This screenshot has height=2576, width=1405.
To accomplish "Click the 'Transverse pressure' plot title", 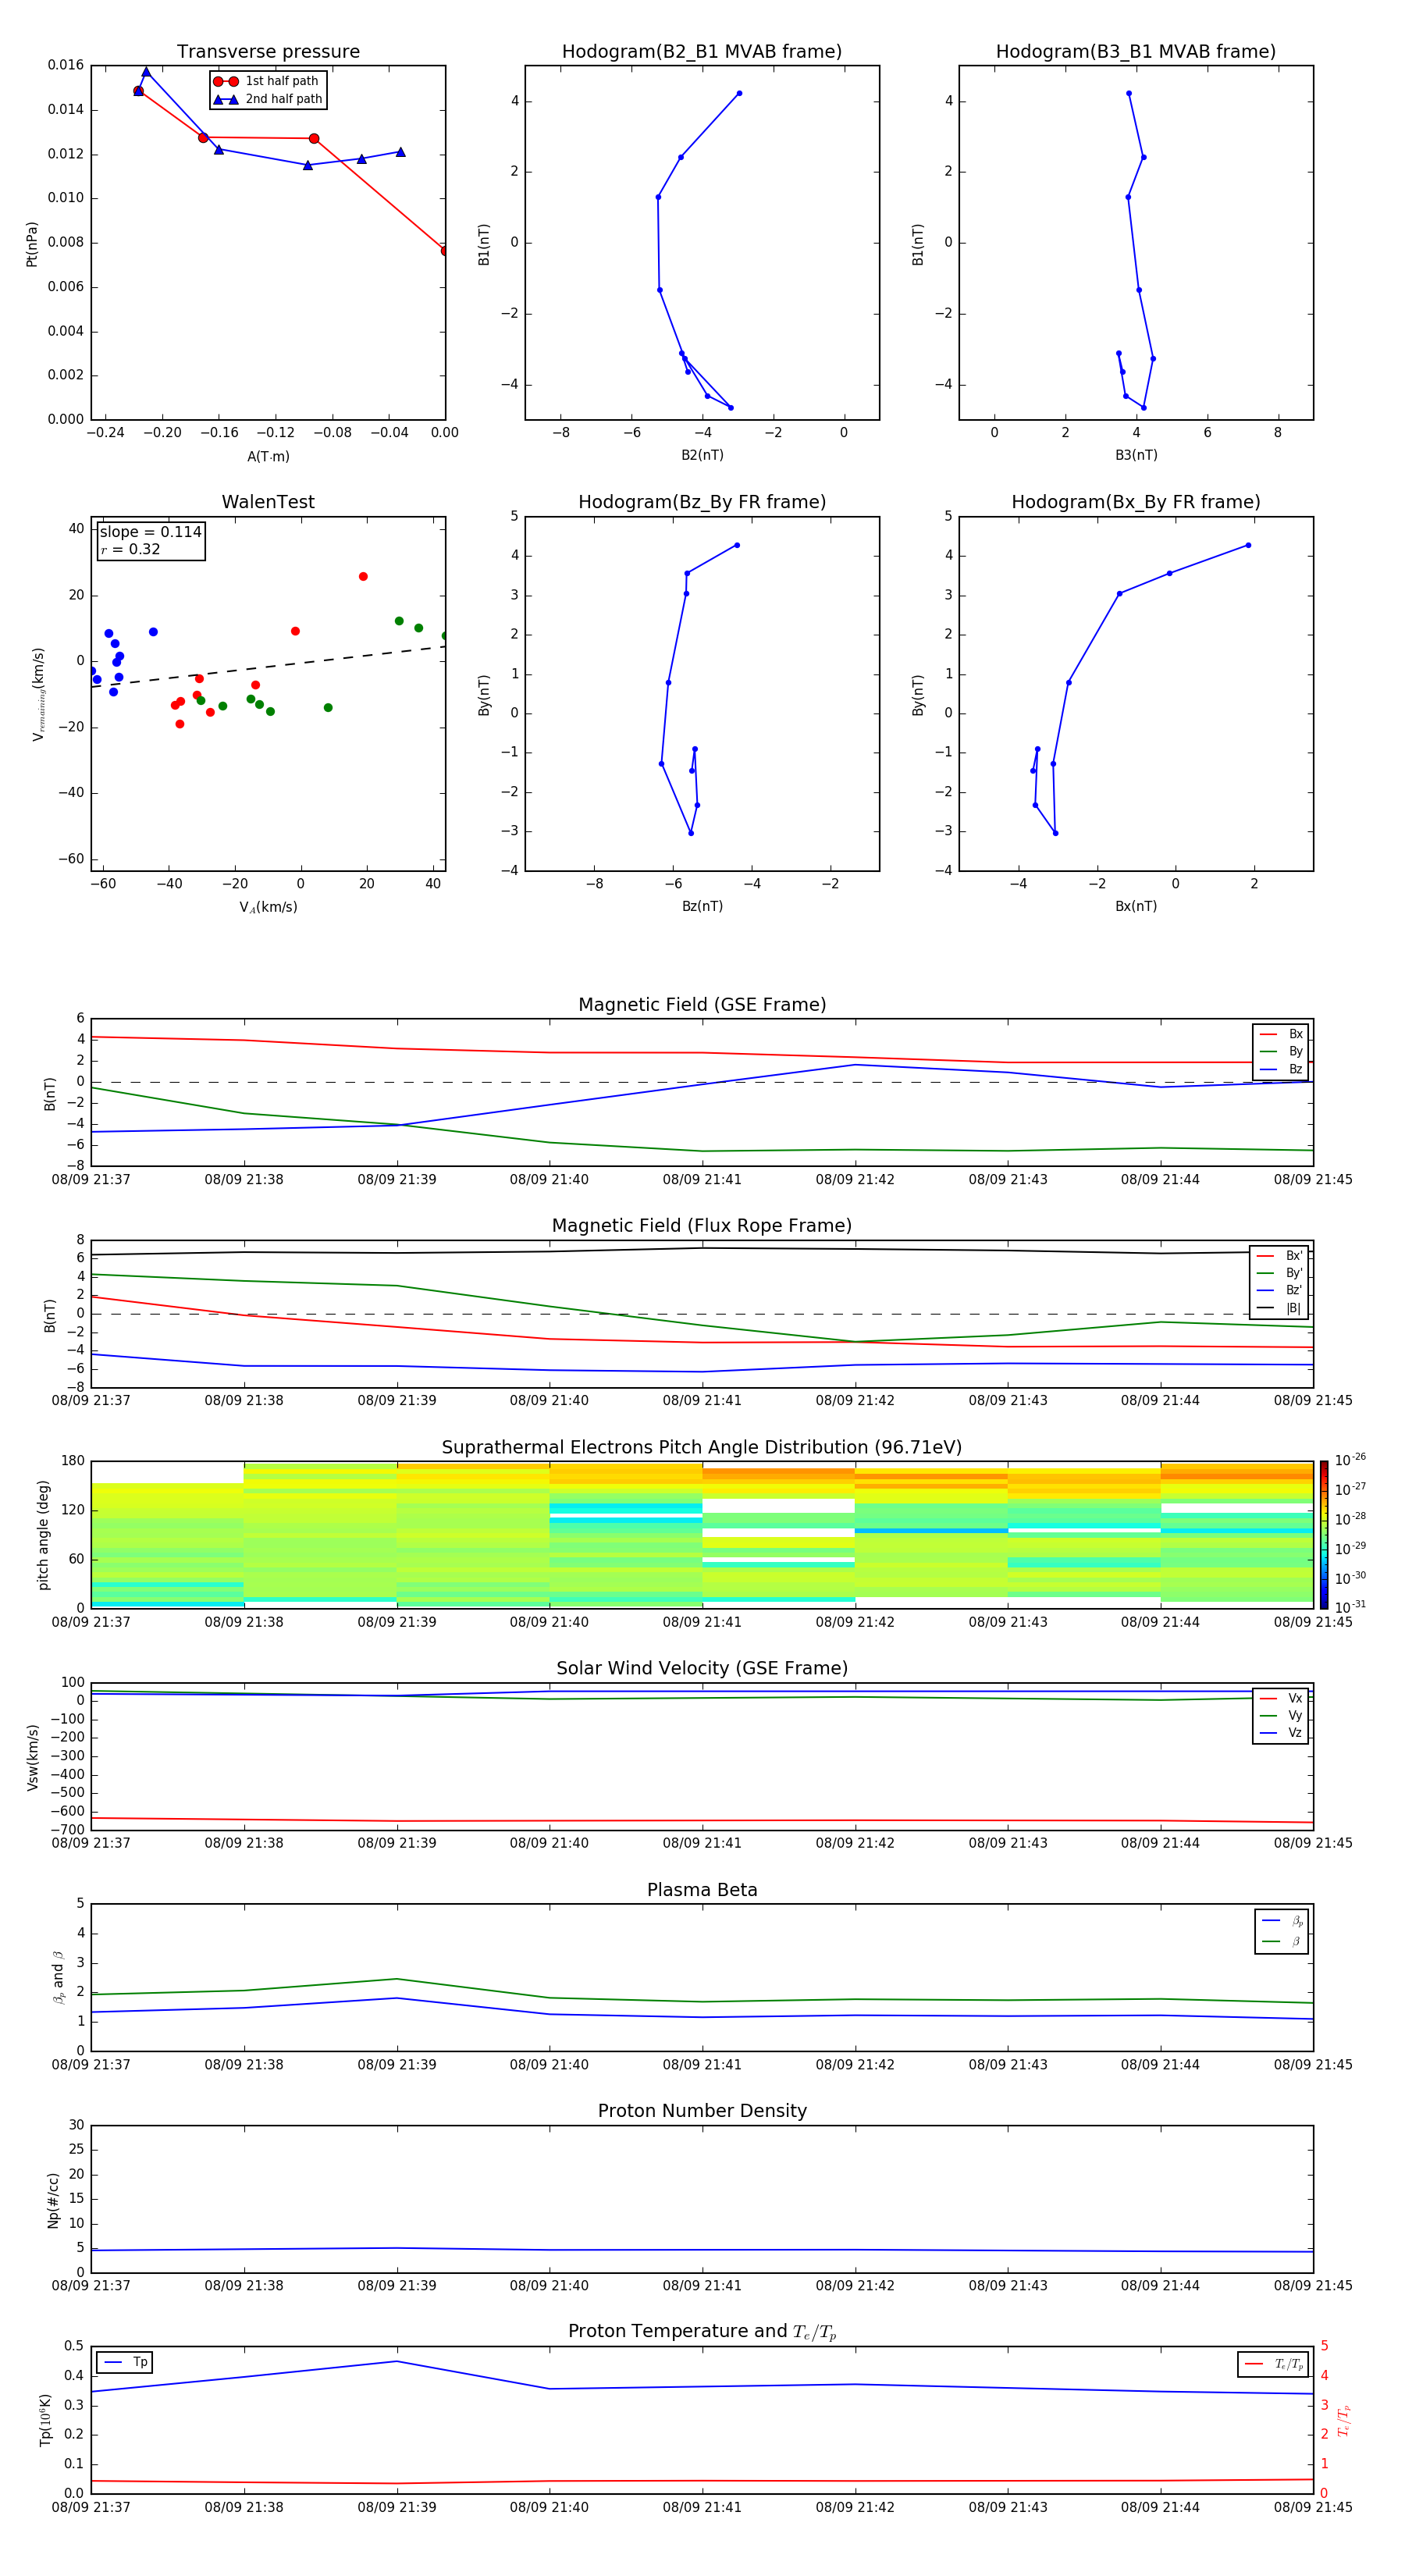I will [x=268, y=51].
